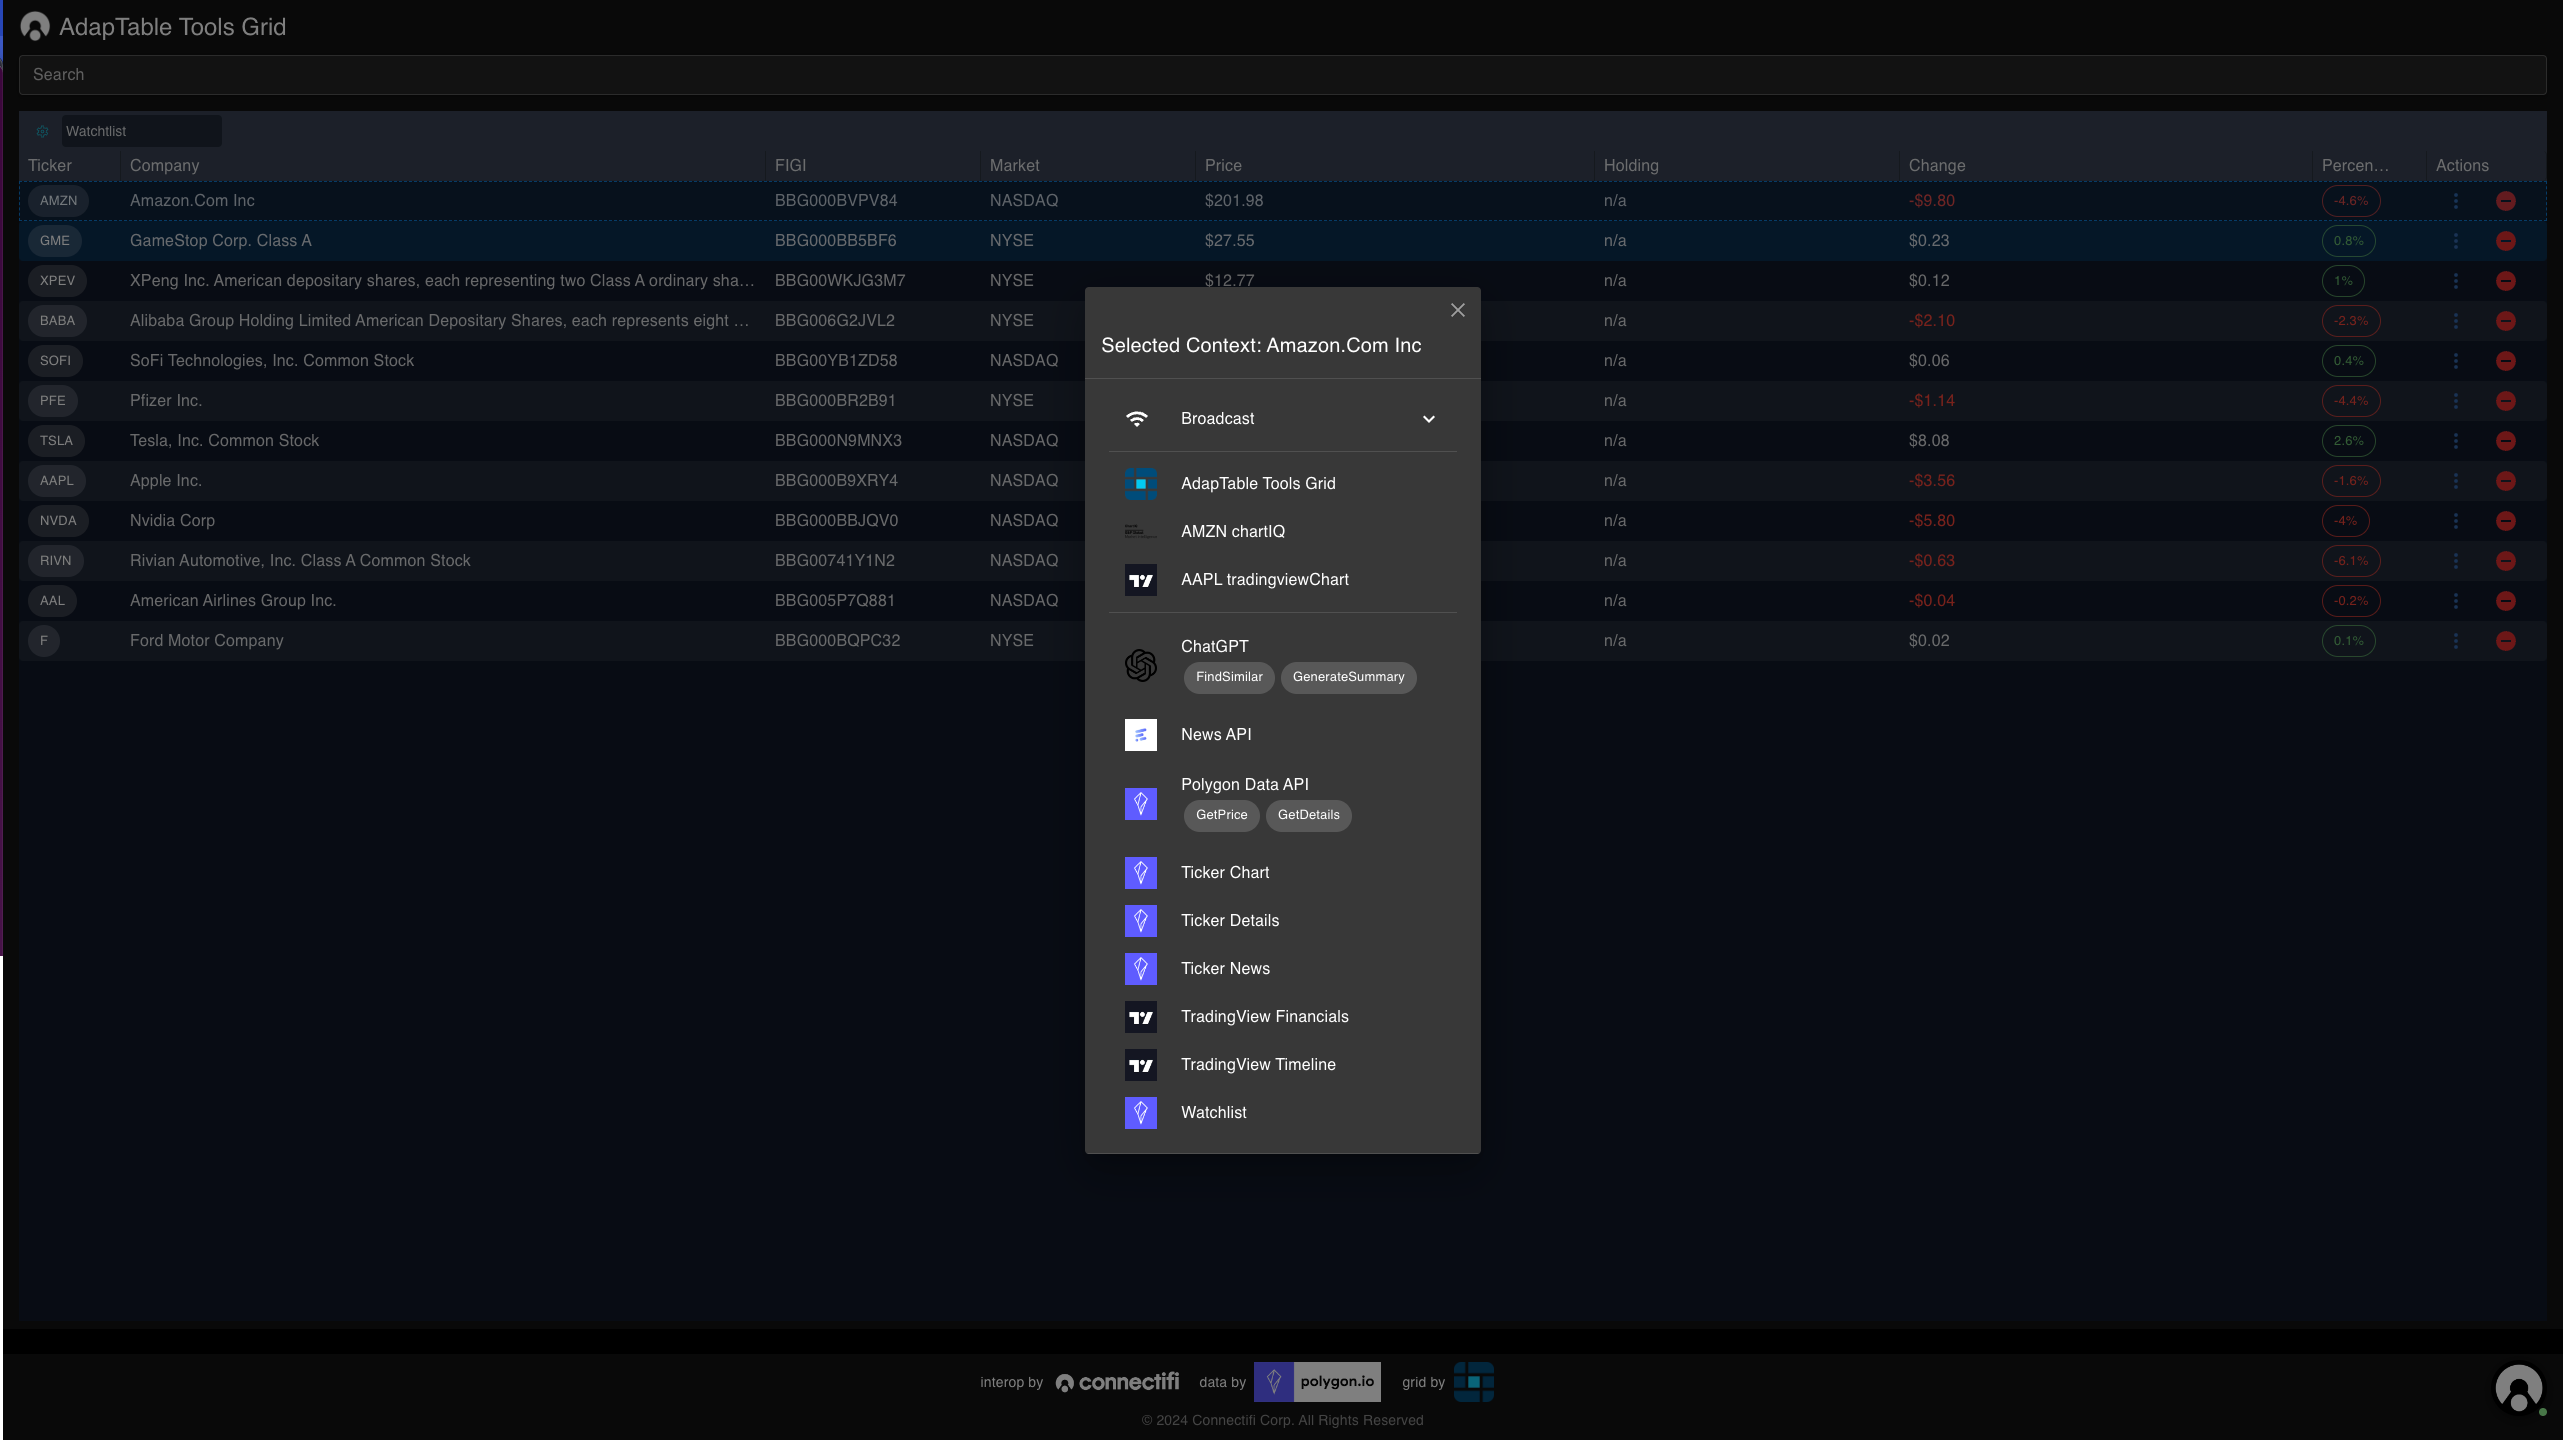
Task: Open the GameStop row three-dot actions menu
Action: point(2456,241)
